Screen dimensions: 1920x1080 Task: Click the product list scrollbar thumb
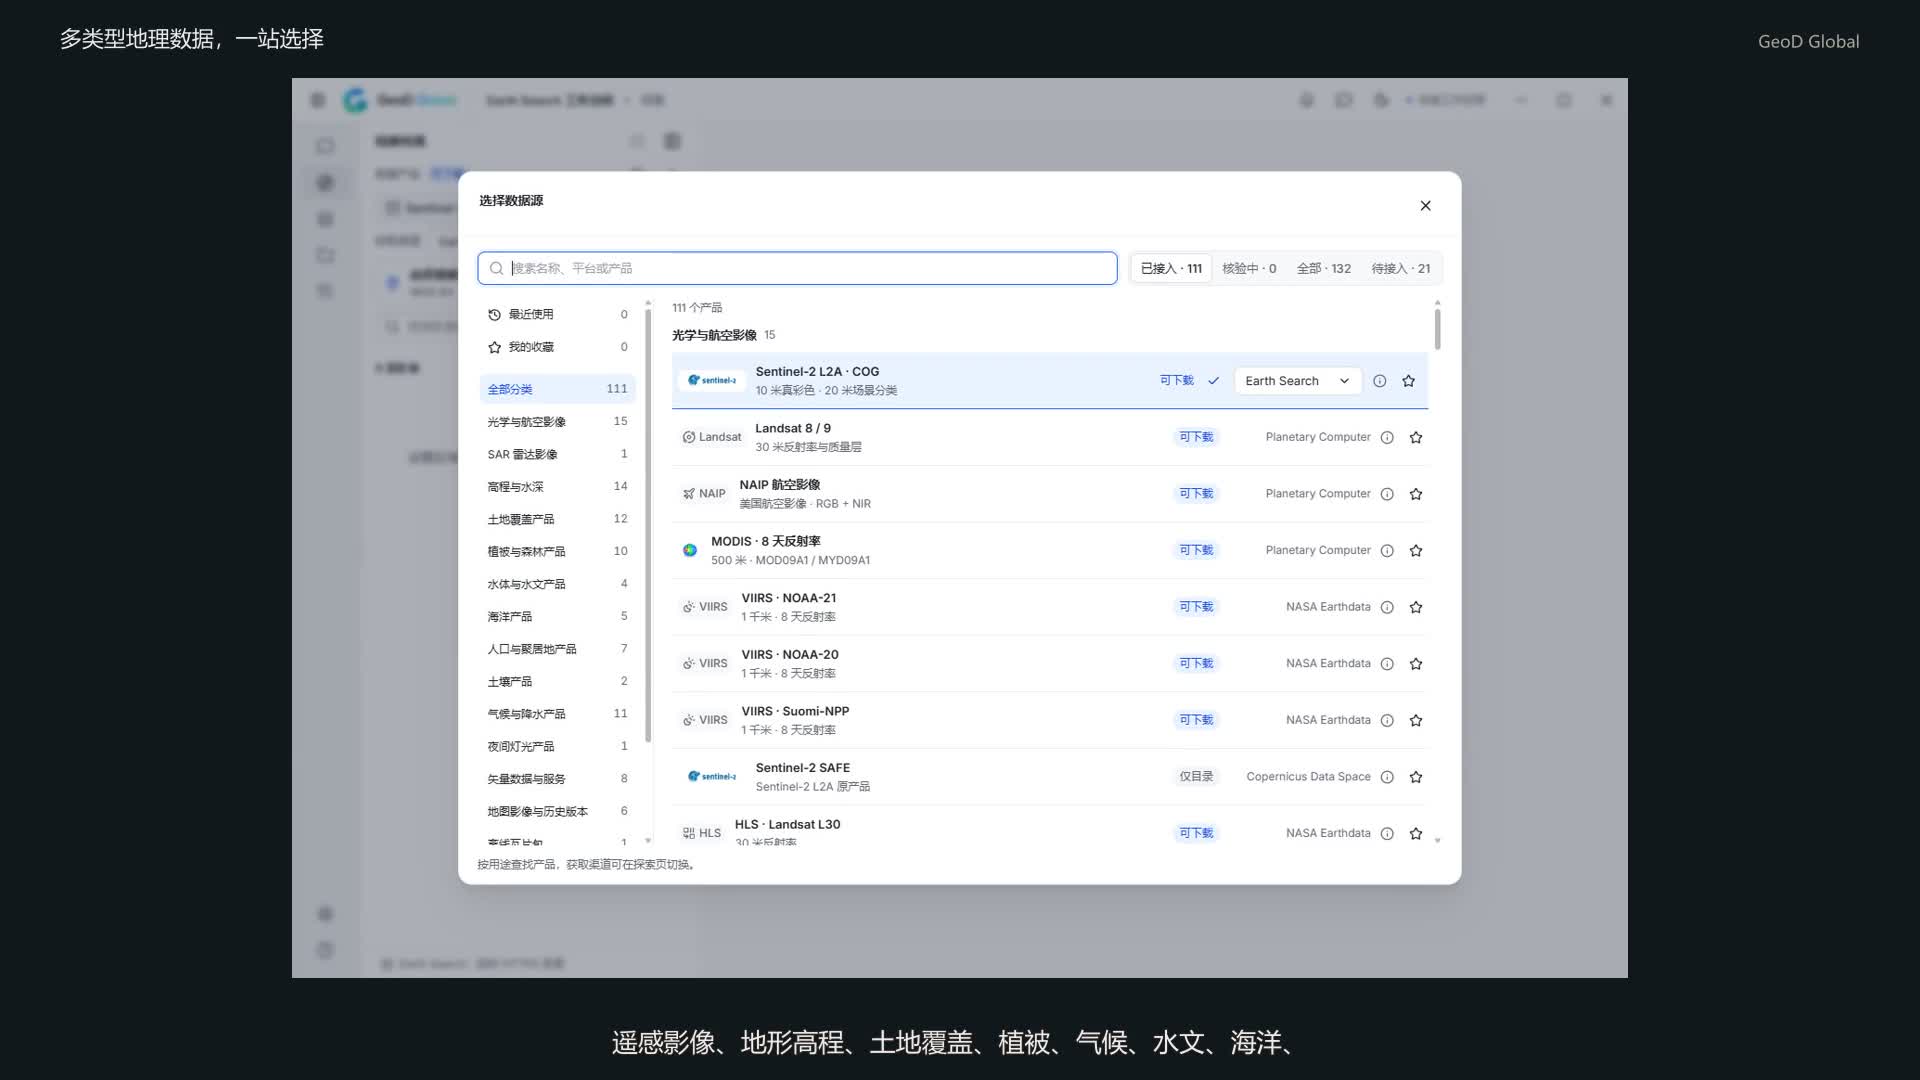[x=1437, y=329]
